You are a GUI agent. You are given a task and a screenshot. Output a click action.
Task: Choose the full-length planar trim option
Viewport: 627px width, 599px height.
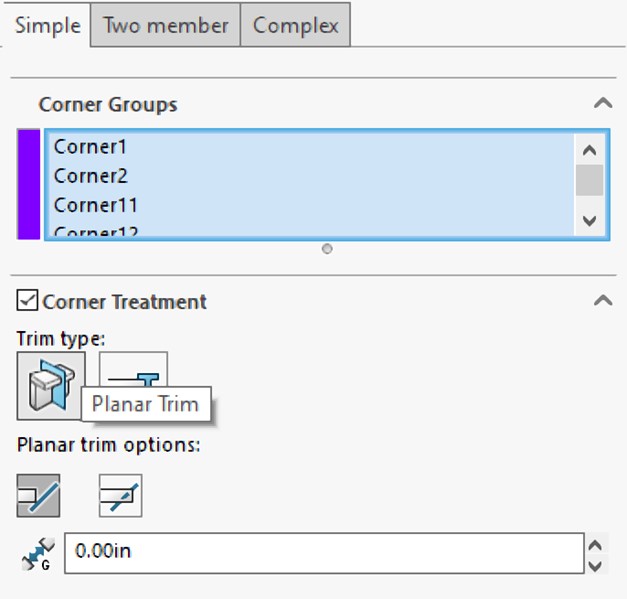[x=38, y=495]
